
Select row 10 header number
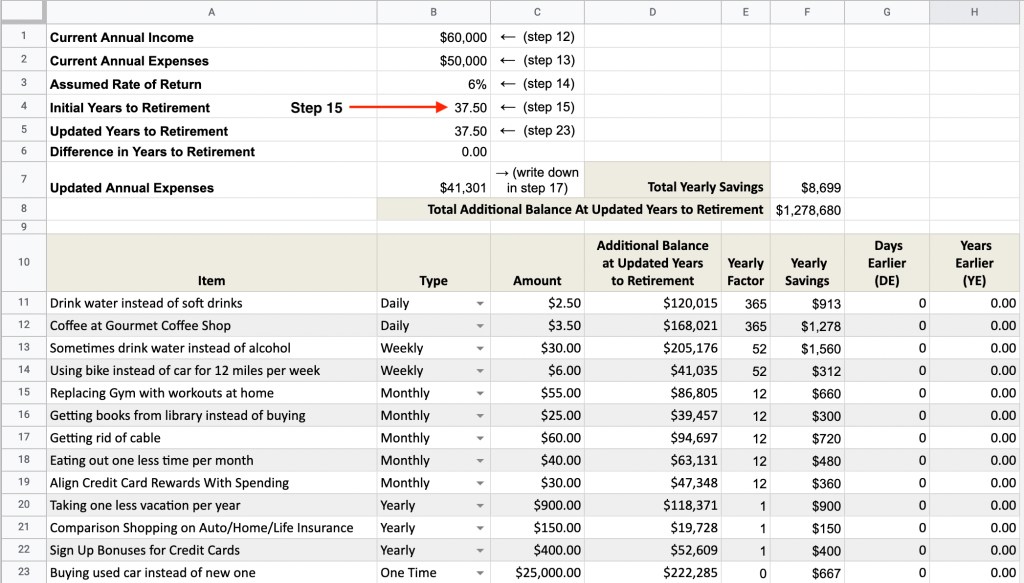(x=23, y=262)
